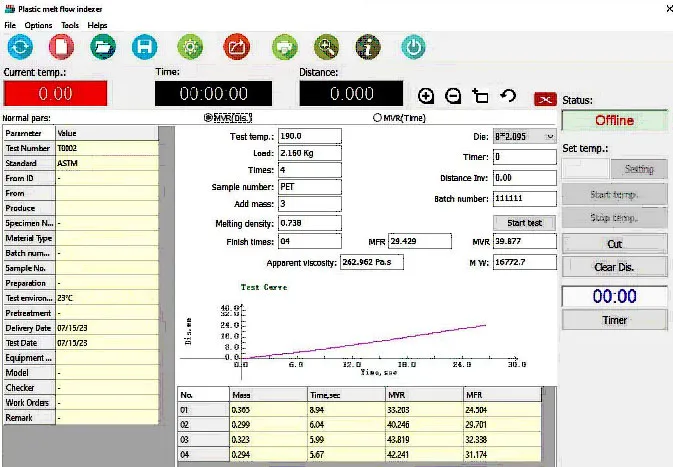Click the Timer field on the Die side
The image size is (673, 467).
(x=525, y=157)
